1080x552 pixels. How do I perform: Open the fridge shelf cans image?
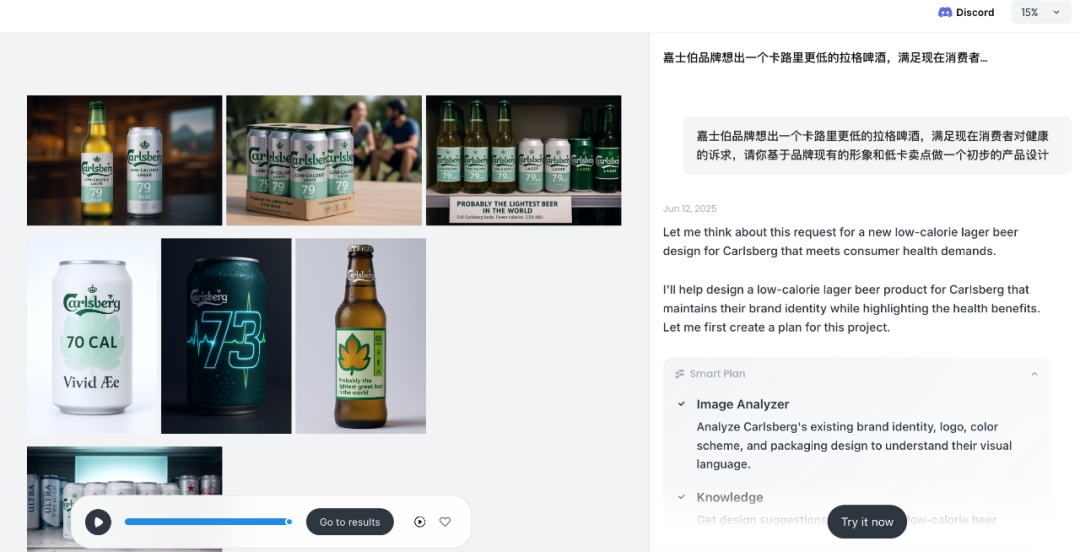coord(125,499)
